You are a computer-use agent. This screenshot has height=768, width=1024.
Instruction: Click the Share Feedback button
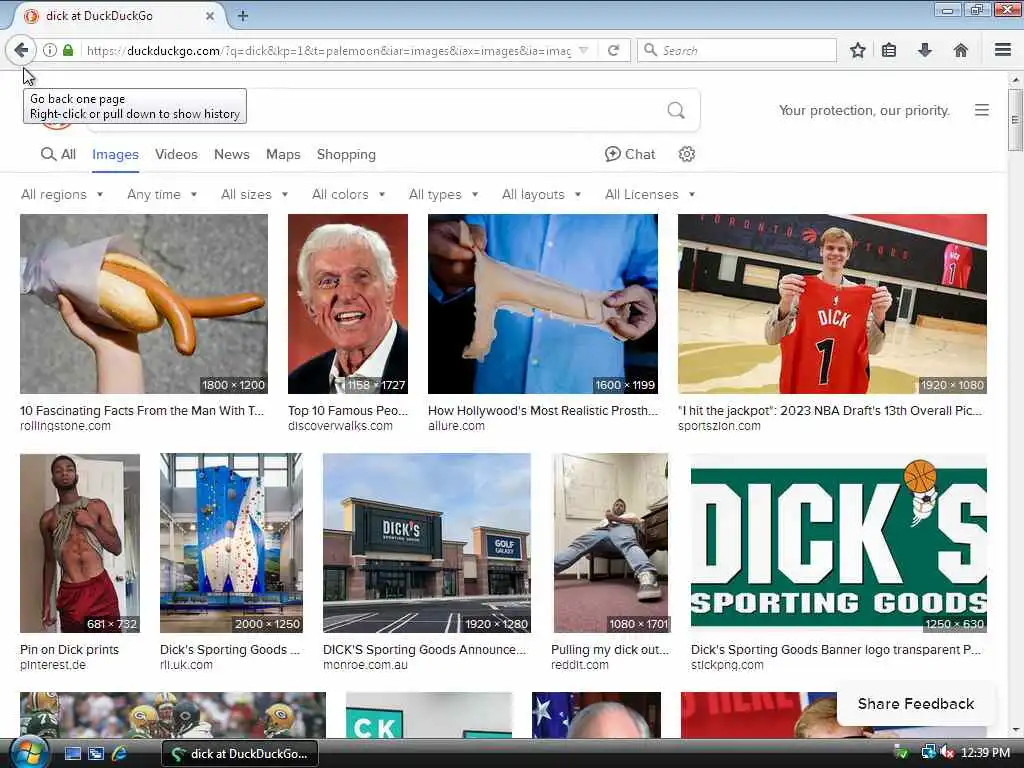click(916, 703)
